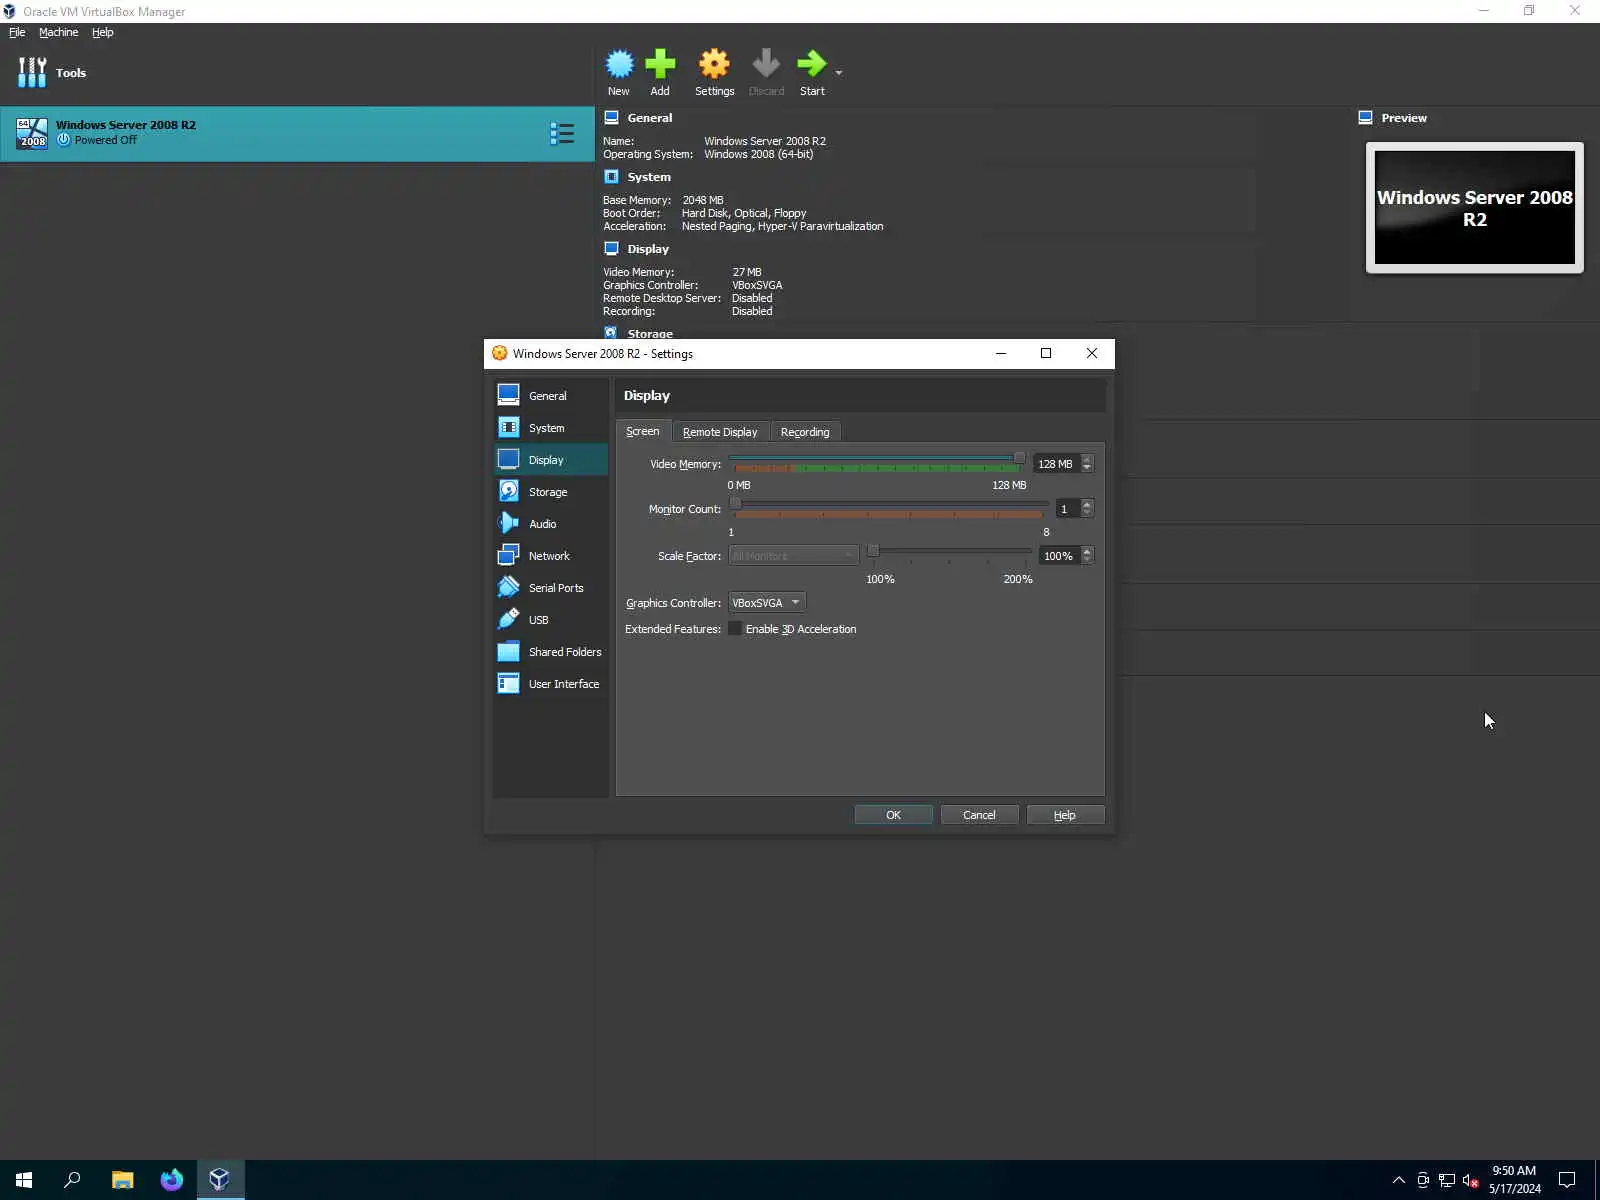The image size is (1600, 1200).
Task: Click the New virtual machine toolbar icon
Action: click(619, 65)
